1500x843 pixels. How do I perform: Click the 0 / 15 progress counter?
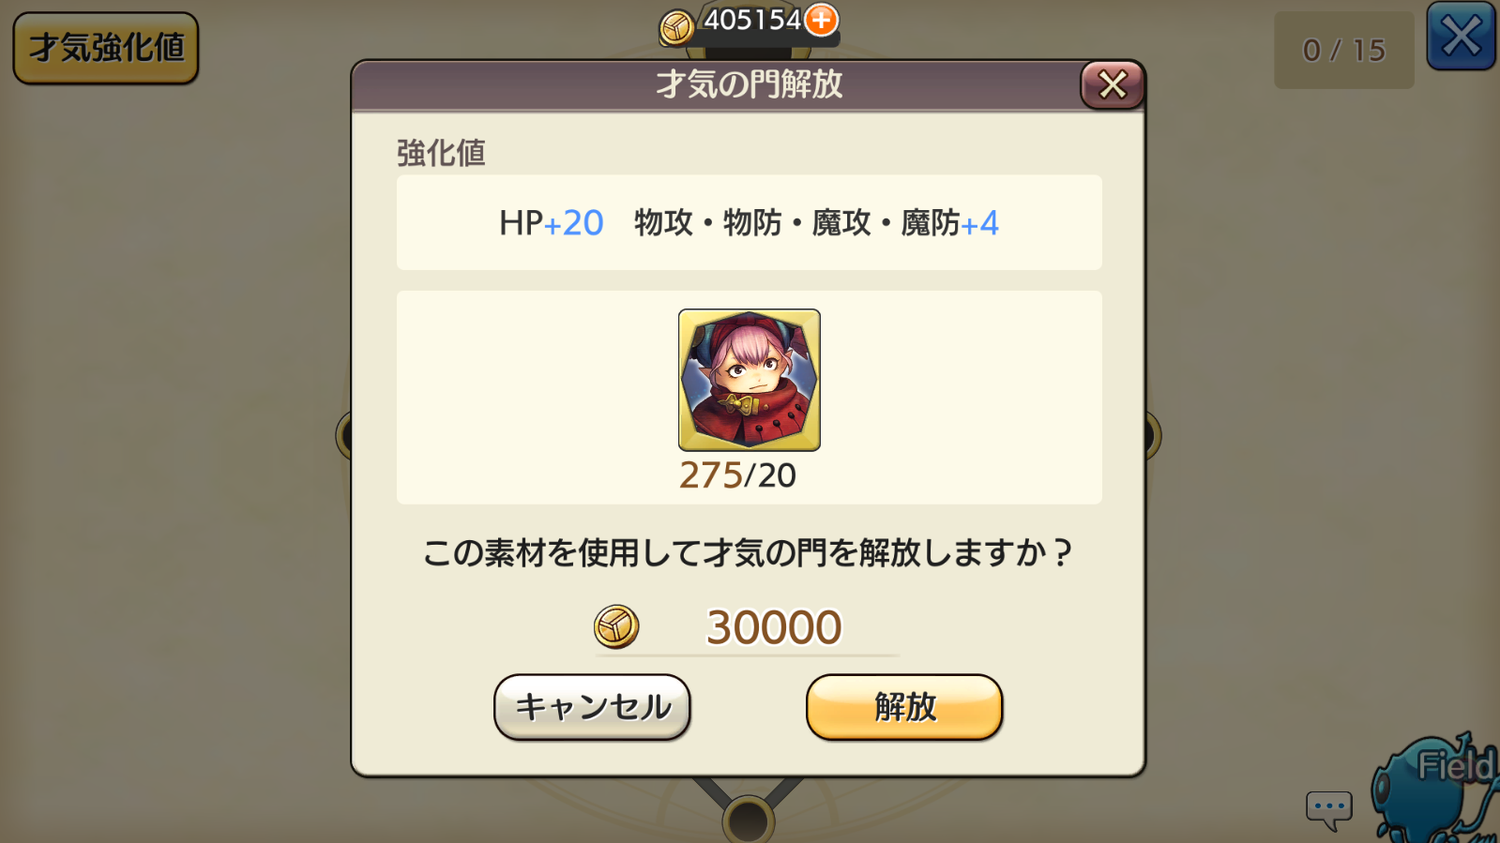[x=1344, y=50]
